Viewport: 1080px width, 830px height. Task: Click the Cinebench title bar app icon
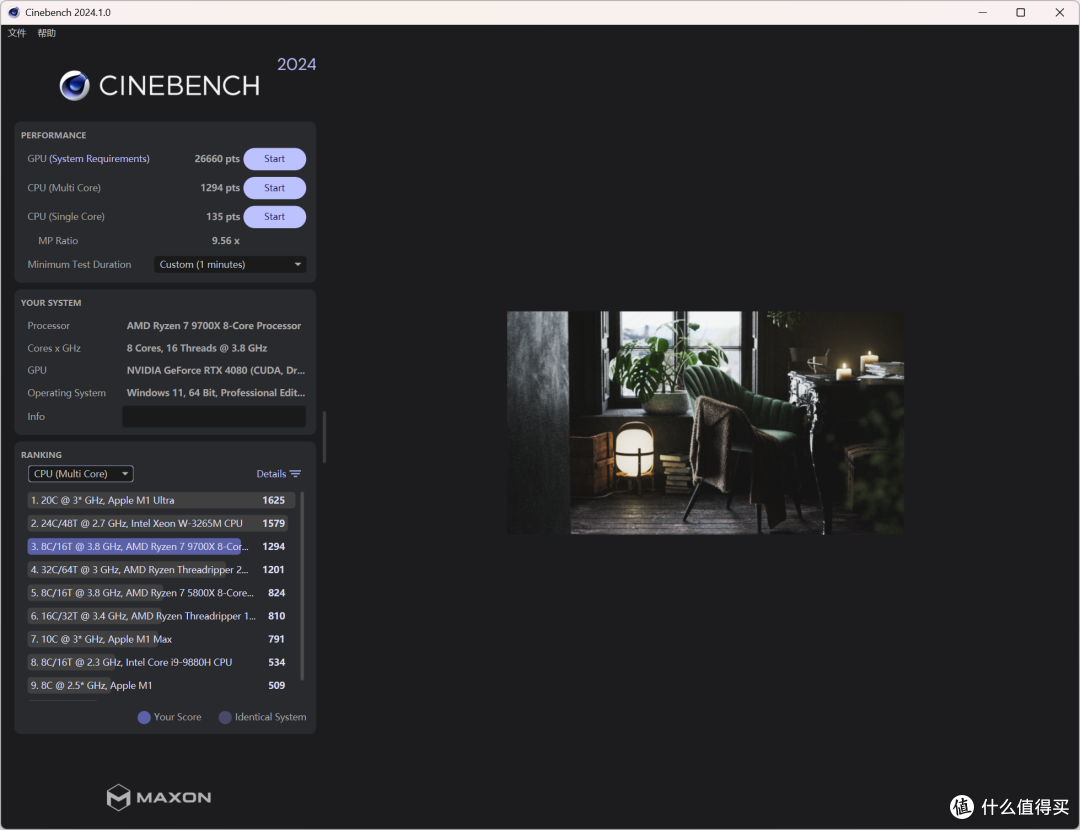tap(14, 12)
